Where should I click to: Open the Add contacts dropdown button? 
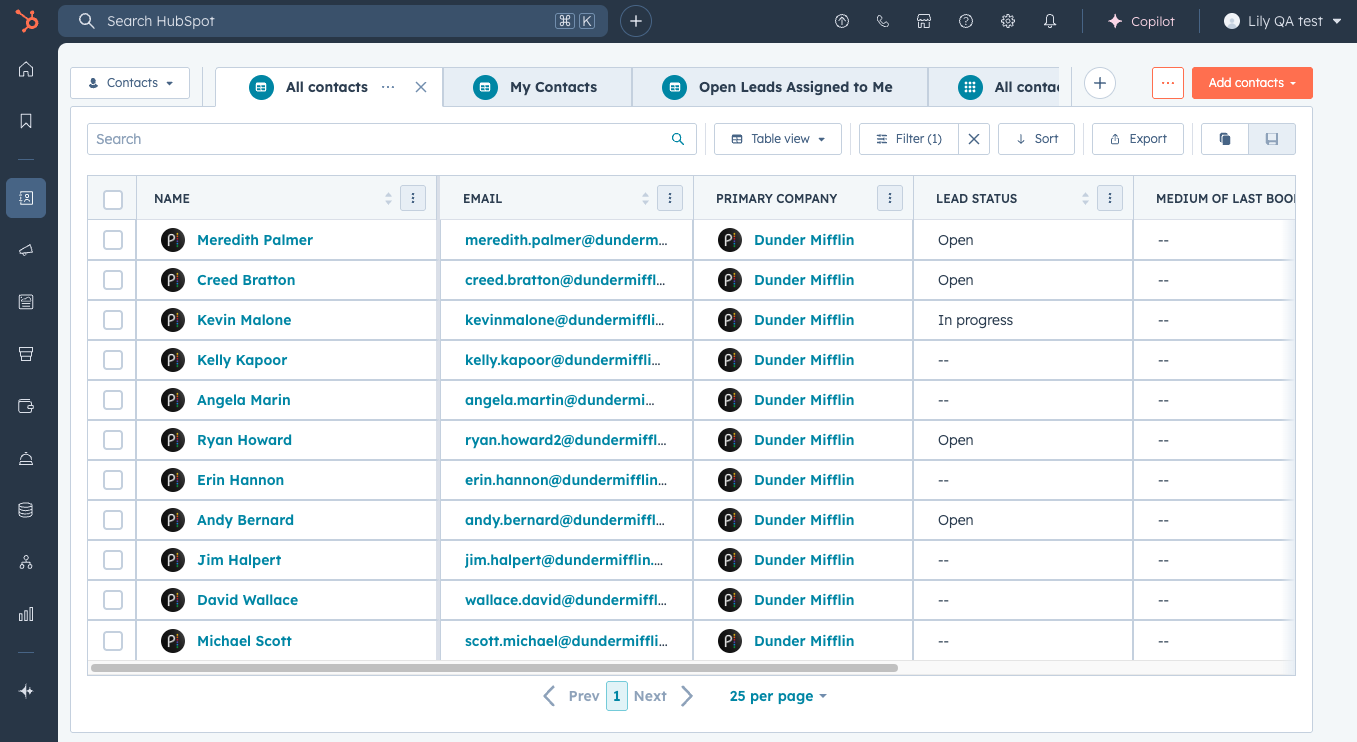1252,83
